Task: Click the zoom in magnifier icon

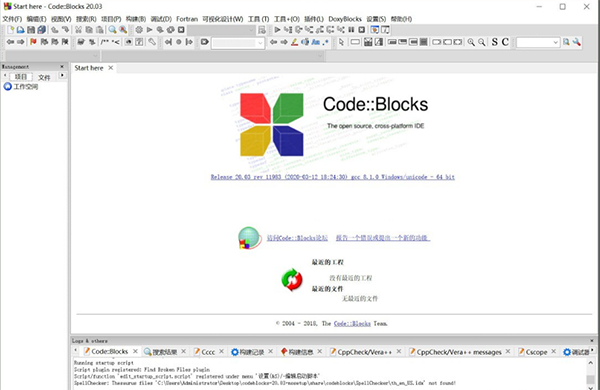Action: click(x=471, y=42)
